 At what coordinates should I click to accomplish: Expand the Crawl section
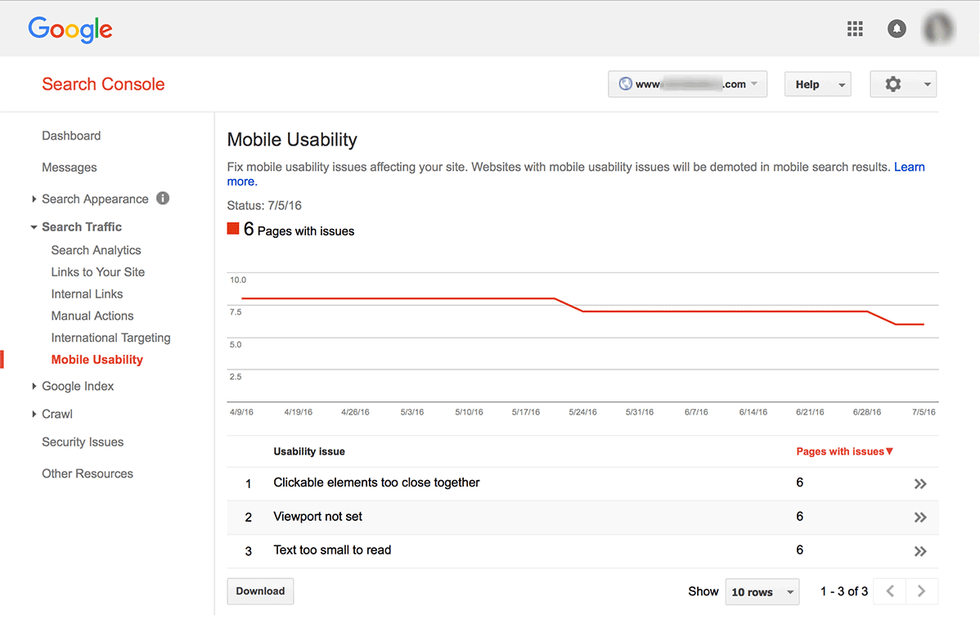[34, 414]
